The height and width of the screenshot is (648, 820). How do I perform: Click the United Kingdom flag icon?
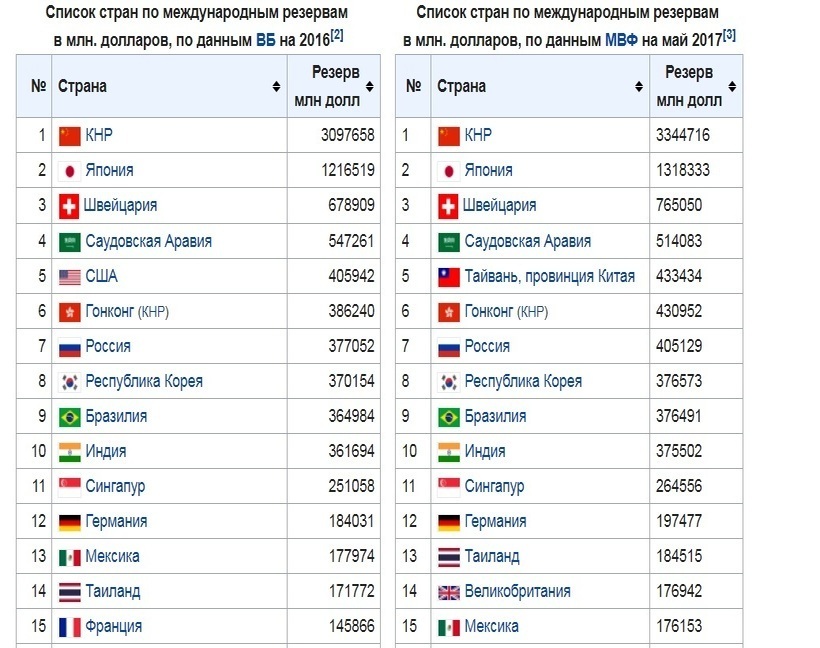448,591
